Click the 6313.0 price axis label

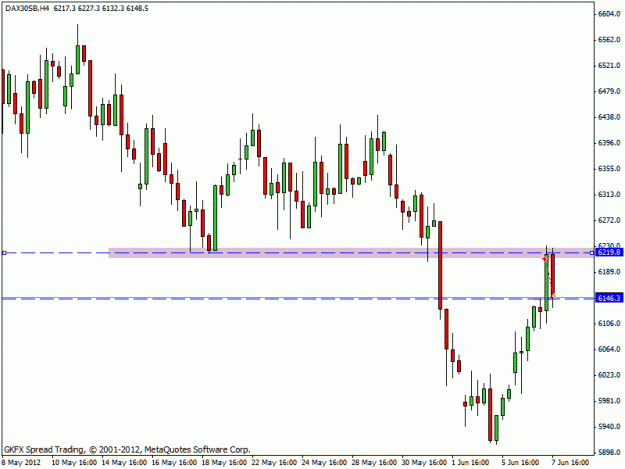click(609, 194)
